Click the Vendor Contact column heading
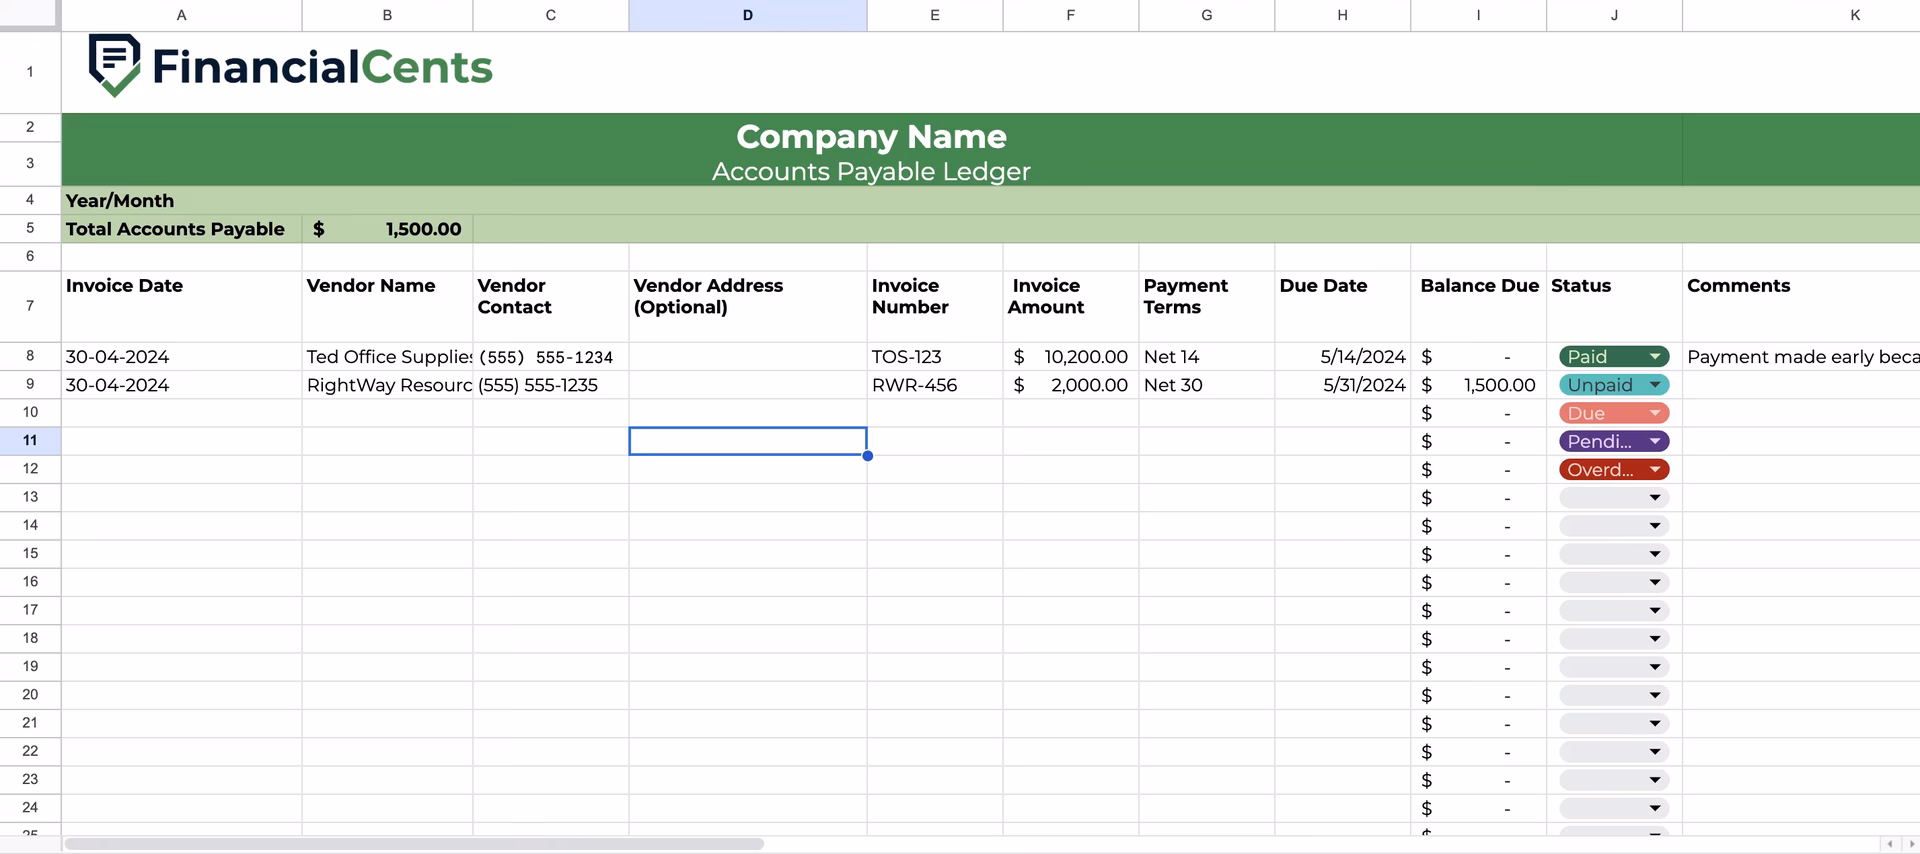The image size is (1920, 854). (x=514, y=296)
